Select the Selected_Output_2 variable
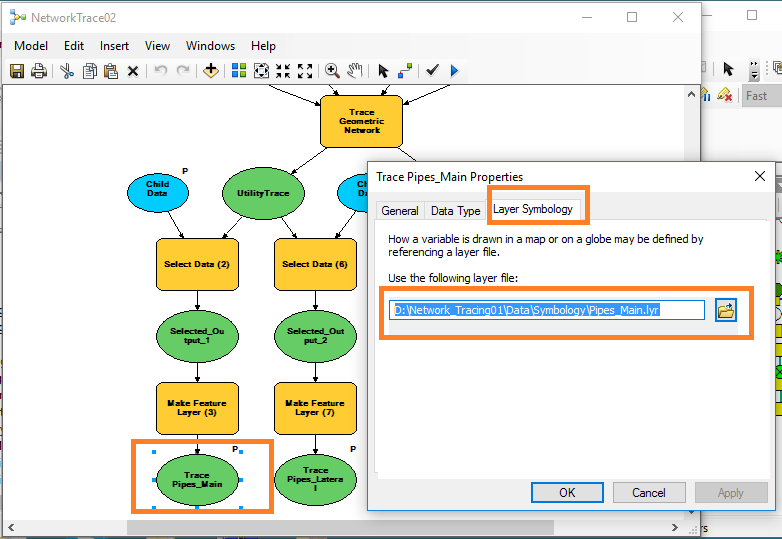The width and height of the screenshot is (782, 539). 315,336
